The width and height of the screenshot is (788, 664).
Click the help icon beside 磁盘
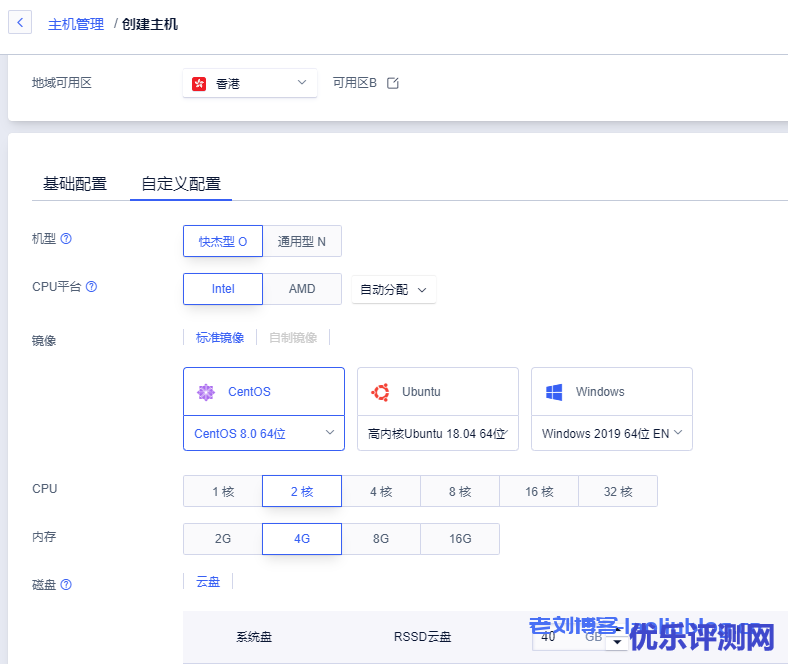(x=66, y=585)
